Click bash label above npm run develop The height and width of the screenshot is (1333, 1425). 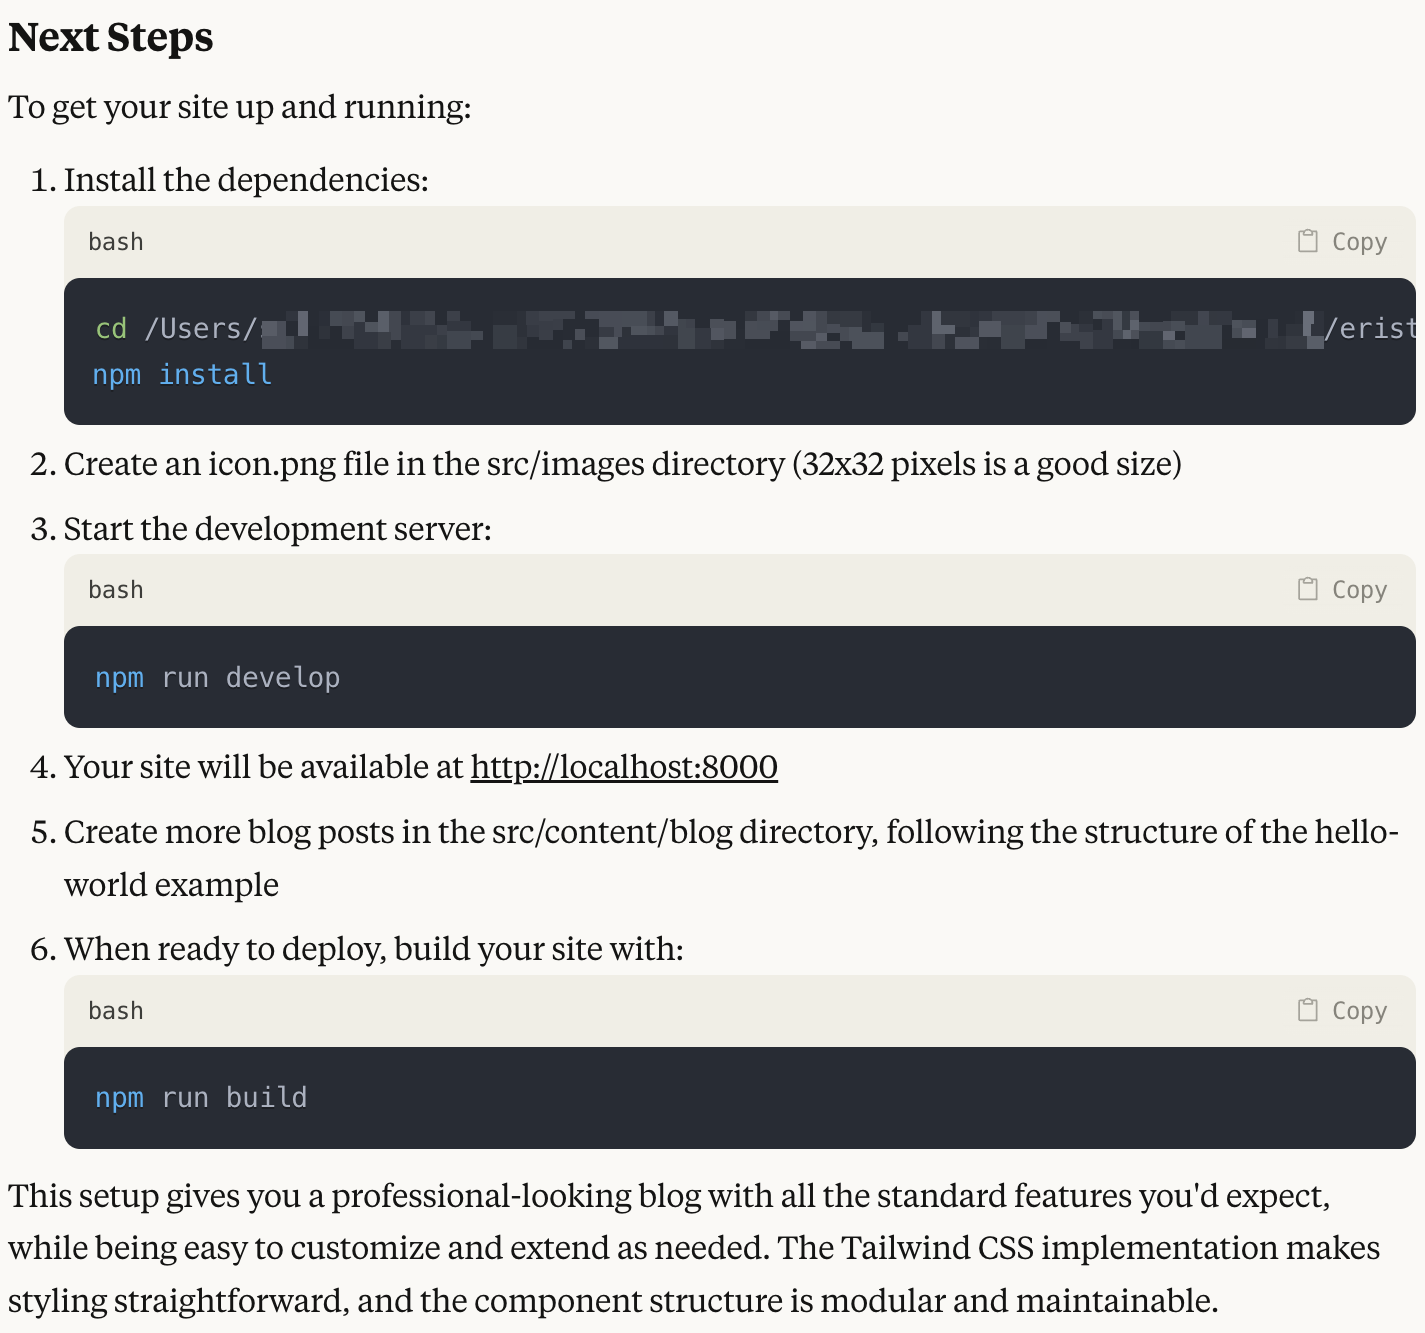[x=116, y=590]
